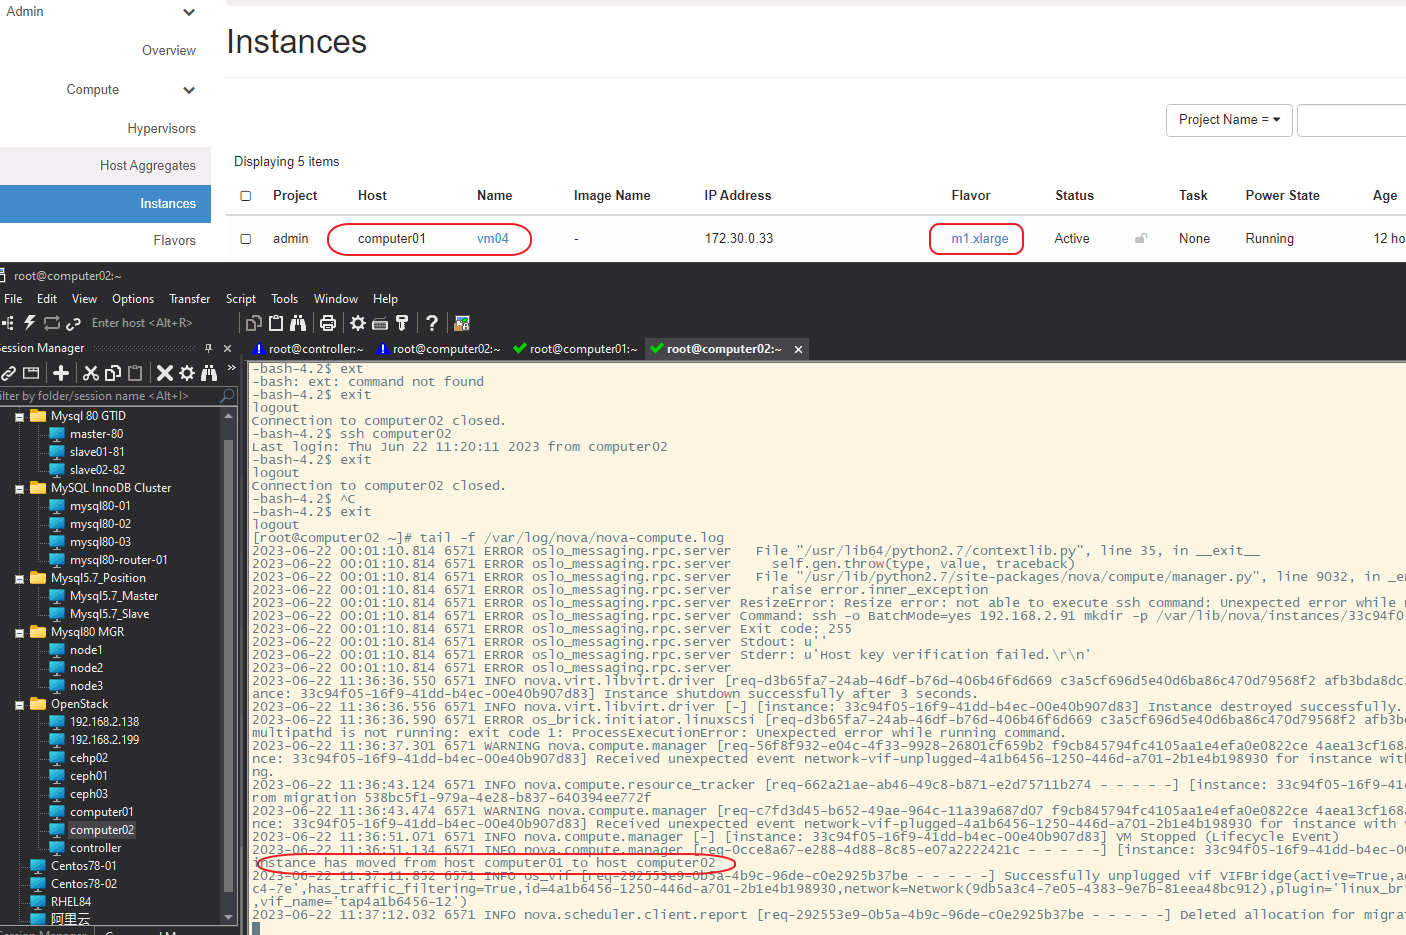Click the plus icon to add new session
The height and width of the screenshot is (935, 1406).
61,373
